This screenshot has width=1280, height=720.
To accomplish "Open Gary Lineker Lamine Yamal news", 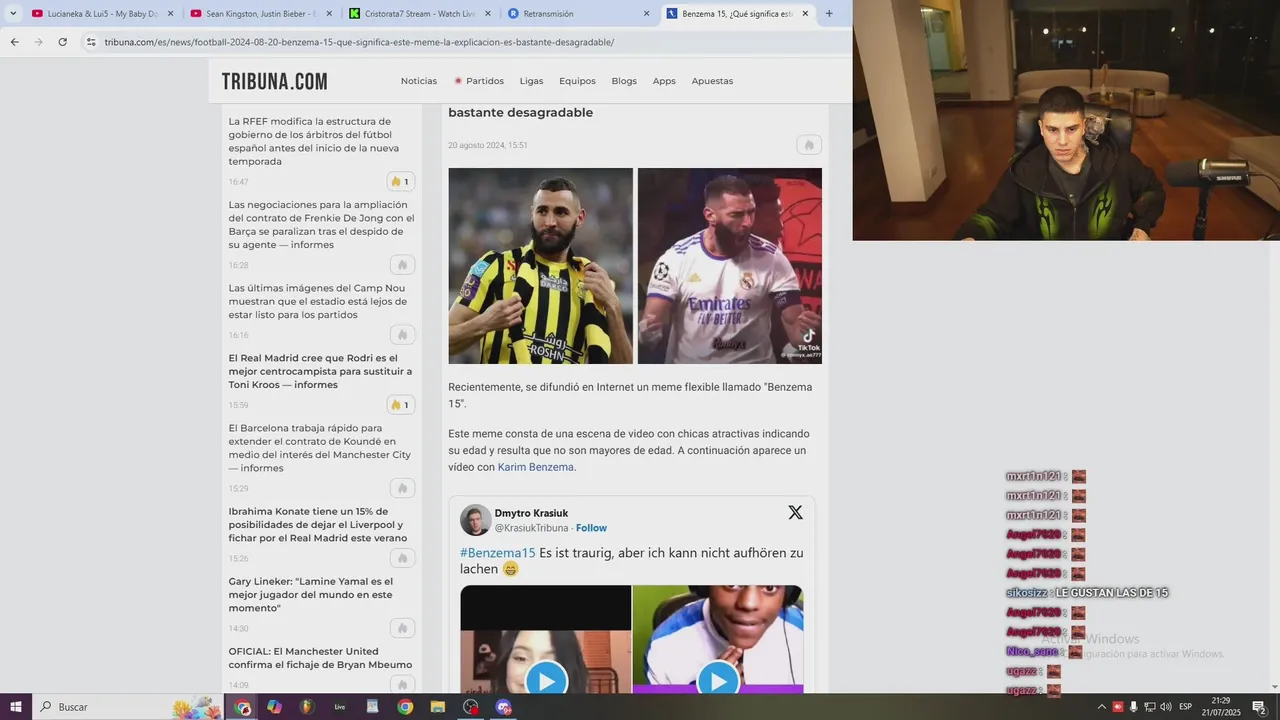I will (x=310, y=594).
